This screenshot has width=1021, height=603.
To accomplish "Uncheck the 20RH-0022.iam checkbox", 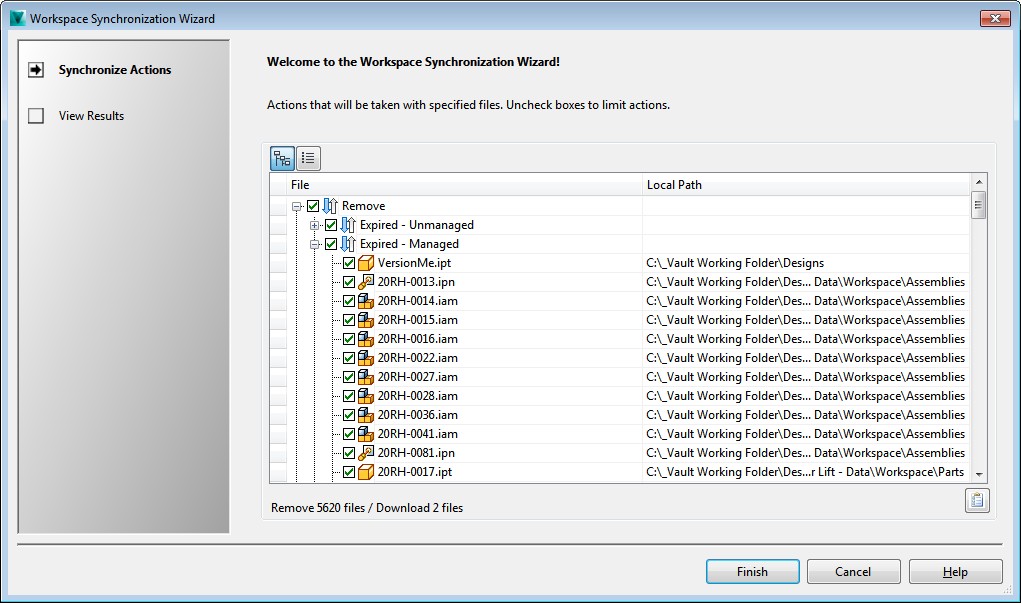I will point(349,358).
